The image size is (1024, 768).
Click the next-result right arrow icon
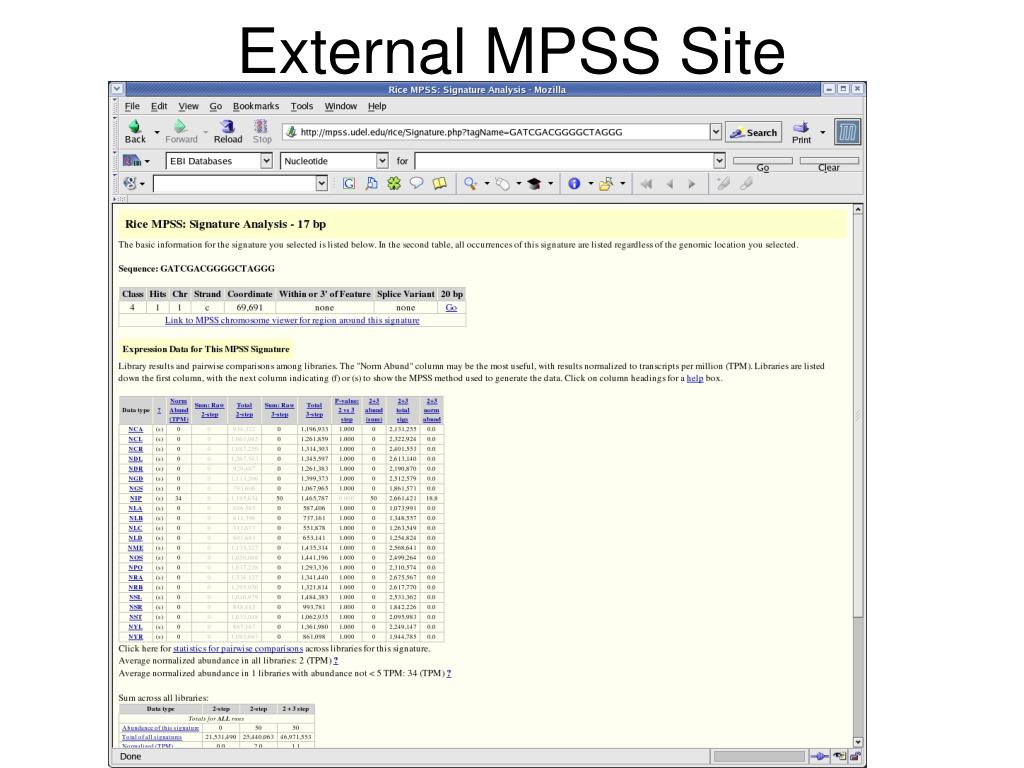692,184
